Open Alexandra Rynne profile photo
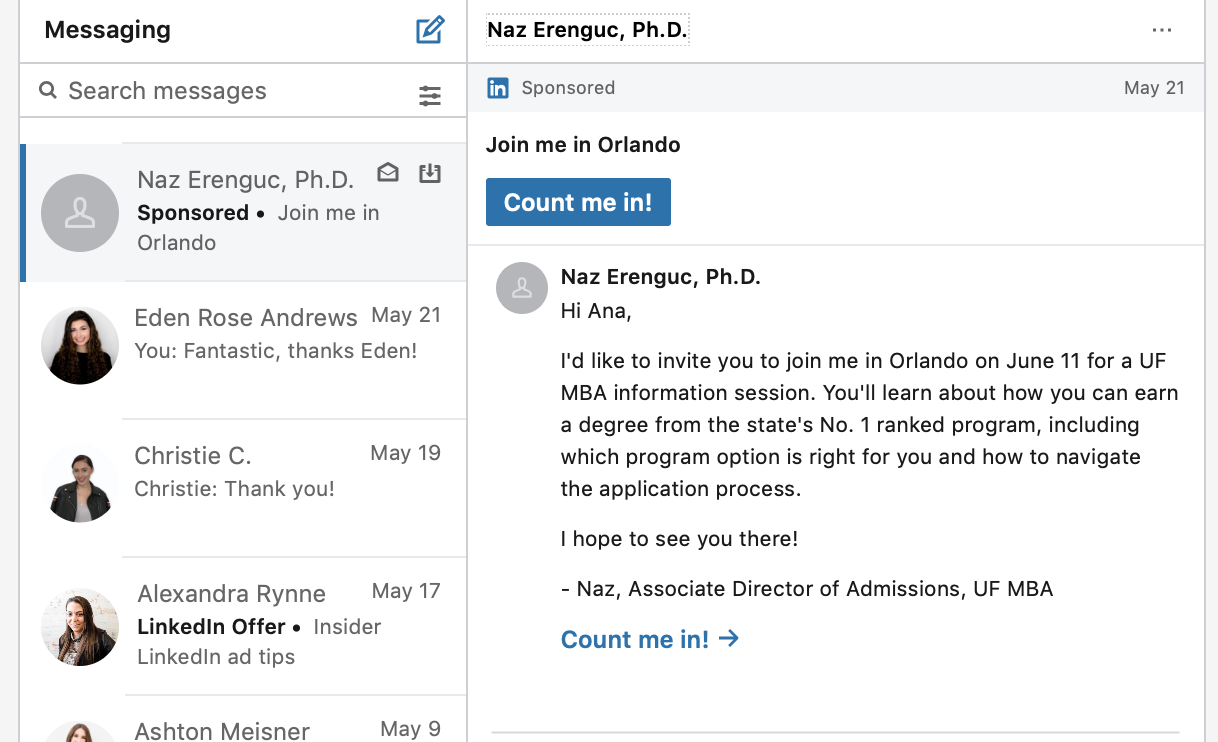 (x=80, y=627)
